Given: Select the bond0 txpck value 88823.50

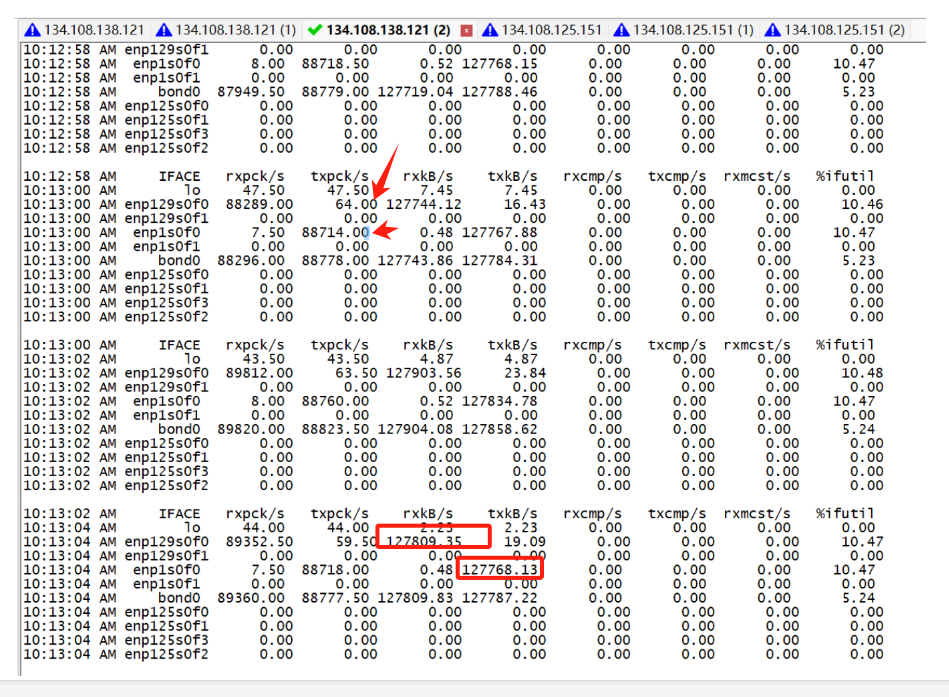Looking at the screenshot, I should coord(335,430).
